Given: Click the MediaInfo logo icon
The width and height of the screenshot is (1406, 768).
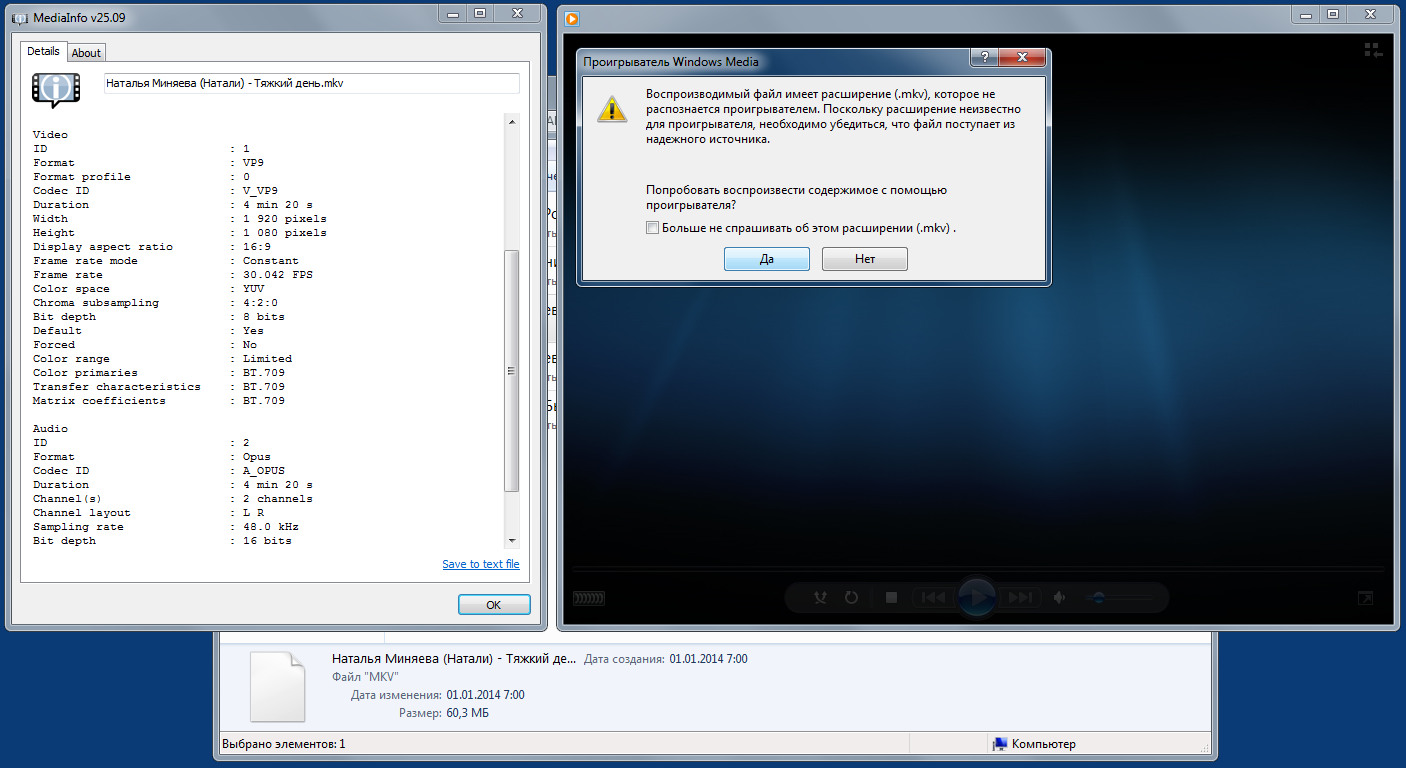Looking at the screenshot, I should pyautogui.click(x=54, y=89).
